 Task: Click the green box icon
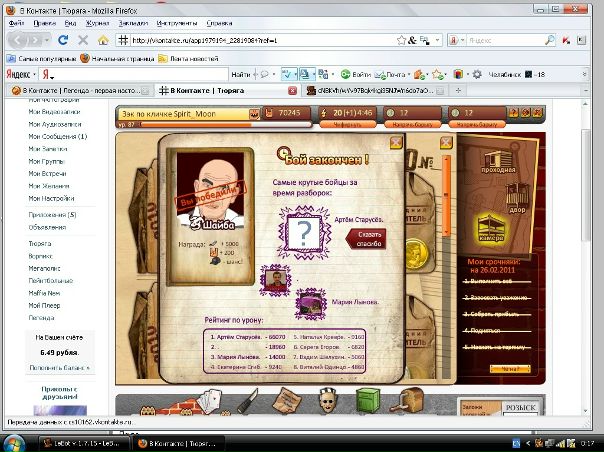pos(368,399)
